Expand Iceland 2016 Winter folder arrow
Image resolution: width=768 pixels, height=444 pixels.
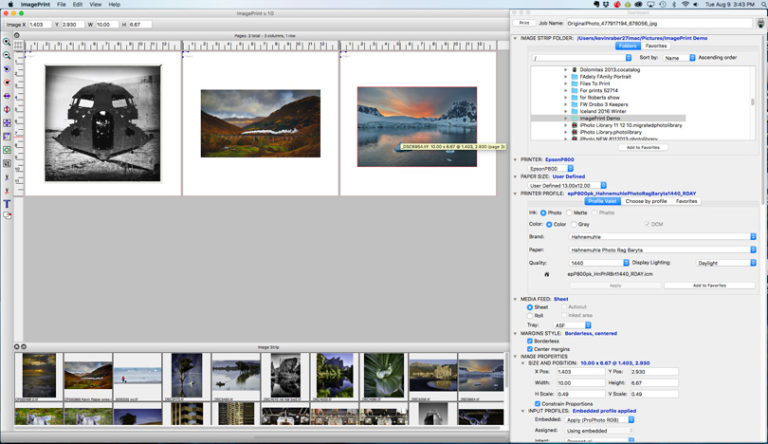(565, 111)
